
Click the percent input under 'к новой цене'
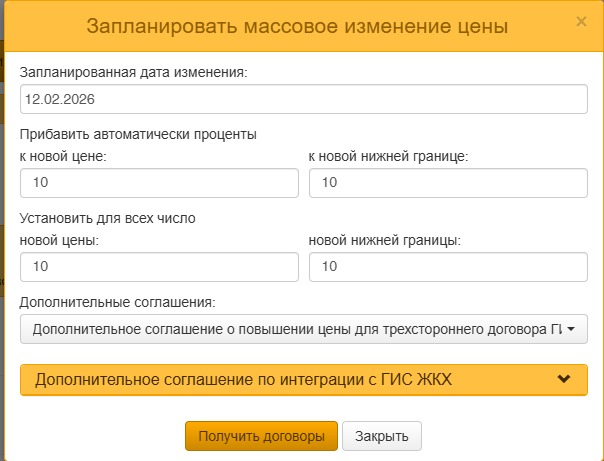point(159,183)
